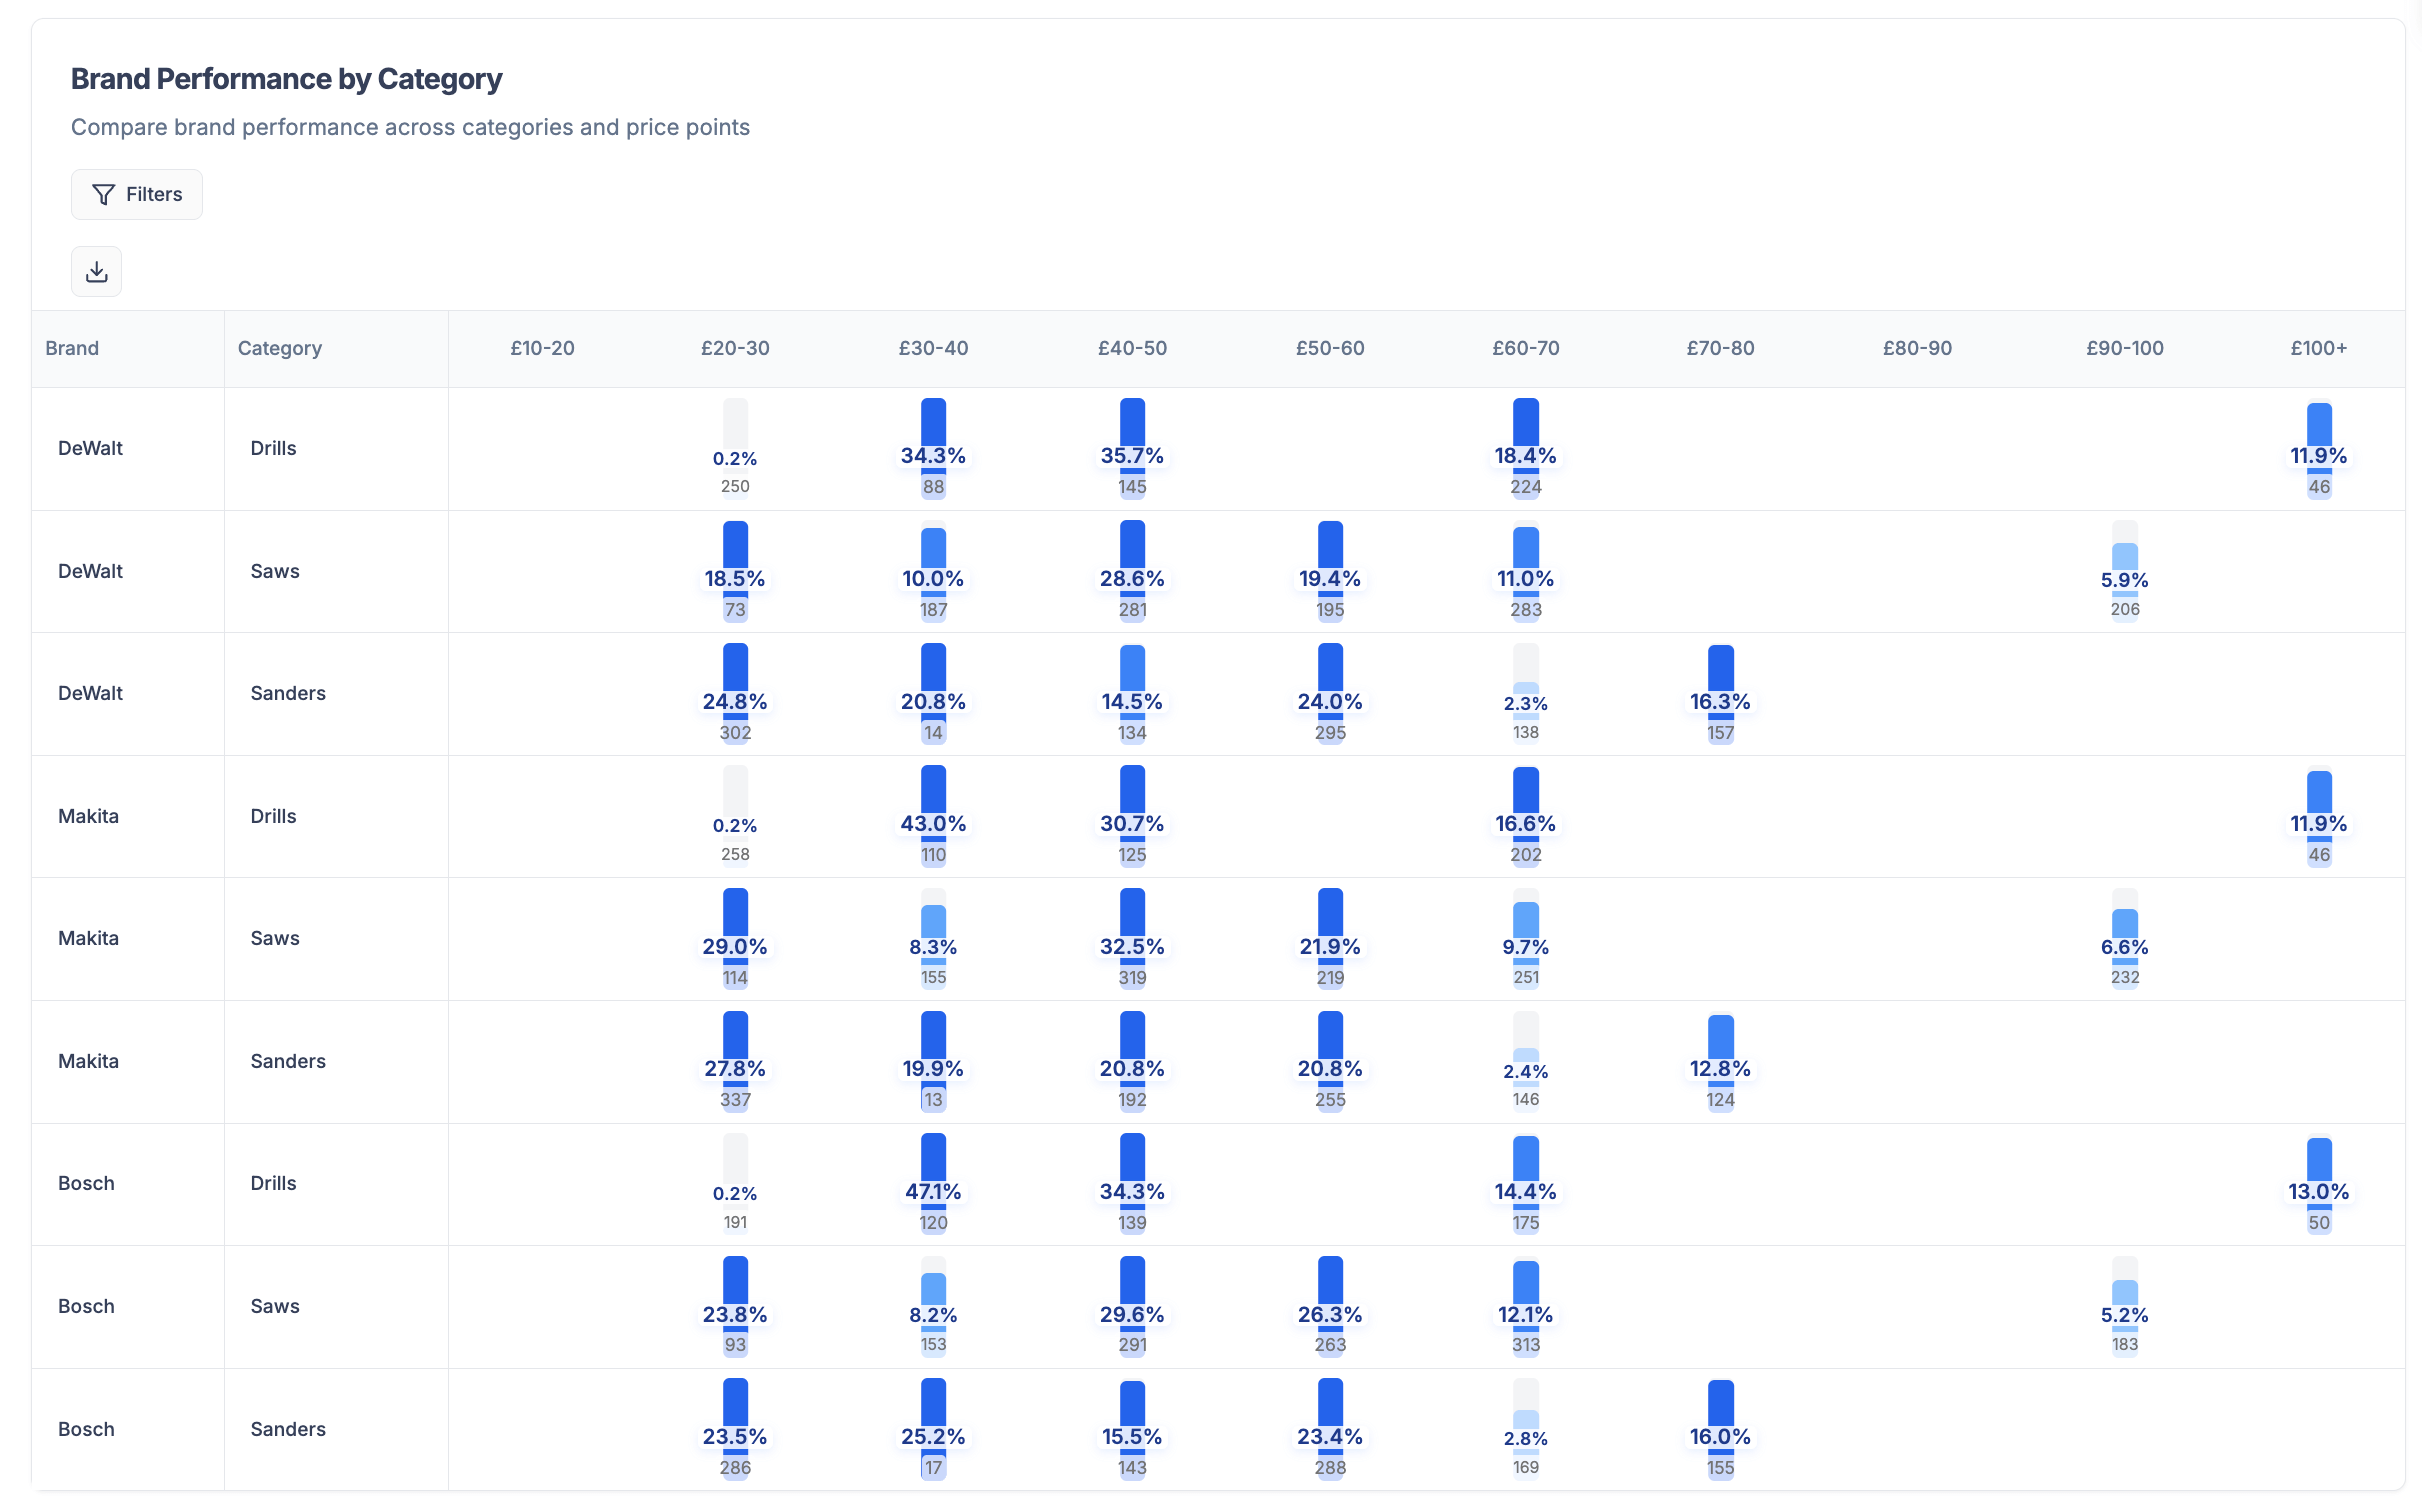
Task: Click the Brand column header
Action: 72,348
